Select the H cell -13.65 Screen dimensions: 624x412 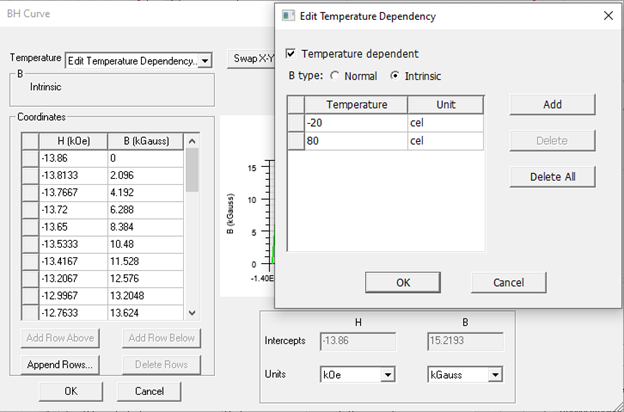(x=73, y=227)
